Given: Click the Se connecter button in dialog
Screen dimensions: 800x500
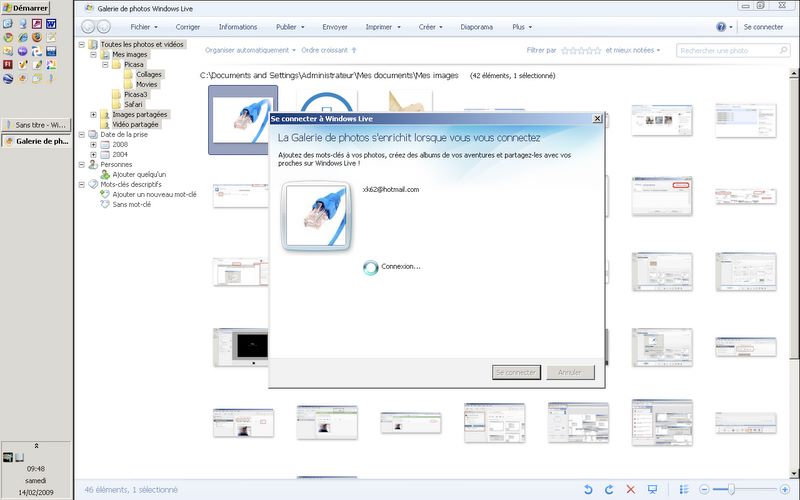Looking at the screenshot, I should tap(516, 372).
